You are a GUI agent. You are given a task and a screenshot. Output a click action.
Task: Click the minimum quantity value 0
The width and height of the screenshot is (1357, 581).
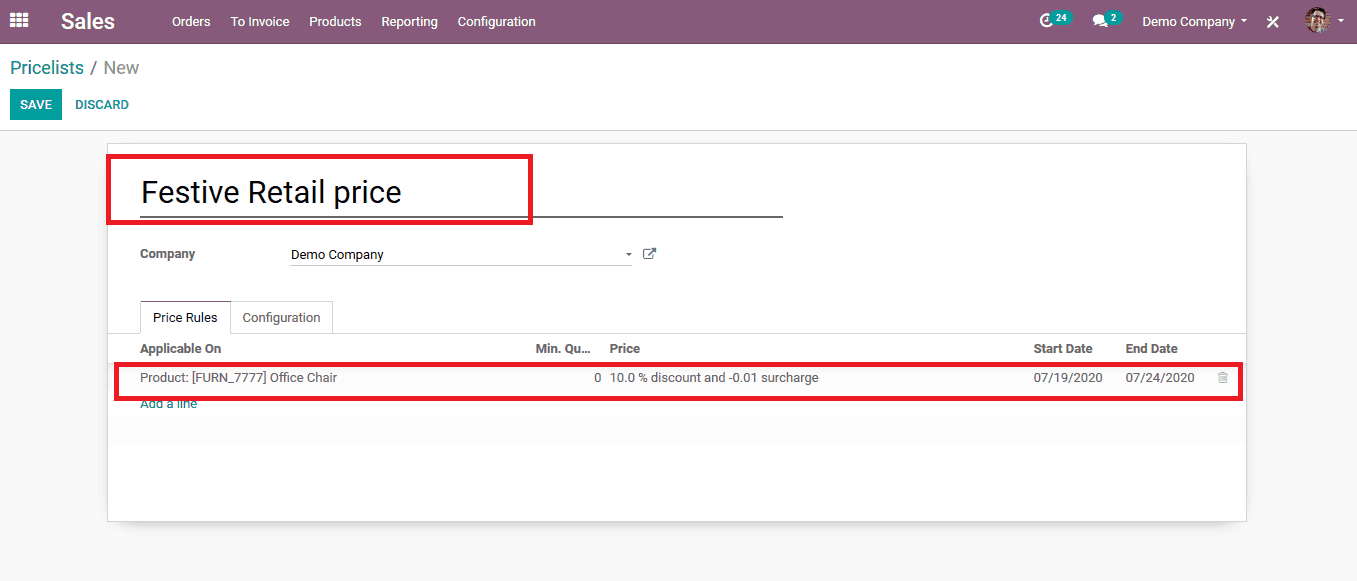click(598, 378)
